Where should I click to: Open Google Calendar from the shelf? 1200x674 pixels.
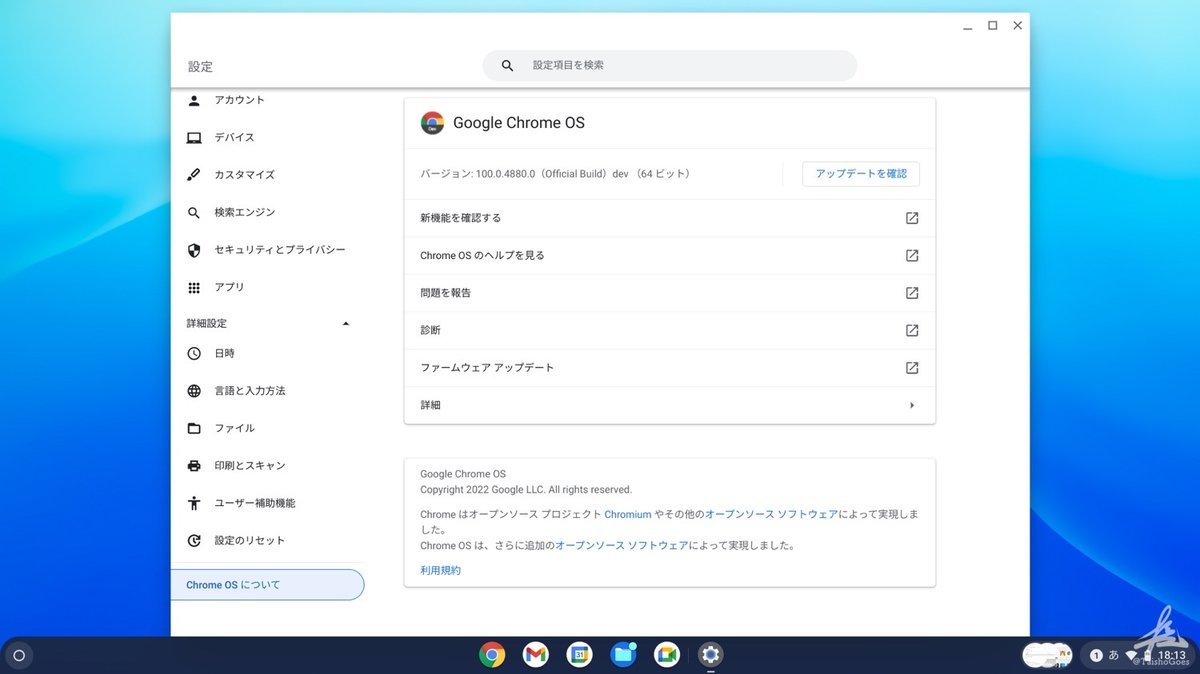pos(579,655)
